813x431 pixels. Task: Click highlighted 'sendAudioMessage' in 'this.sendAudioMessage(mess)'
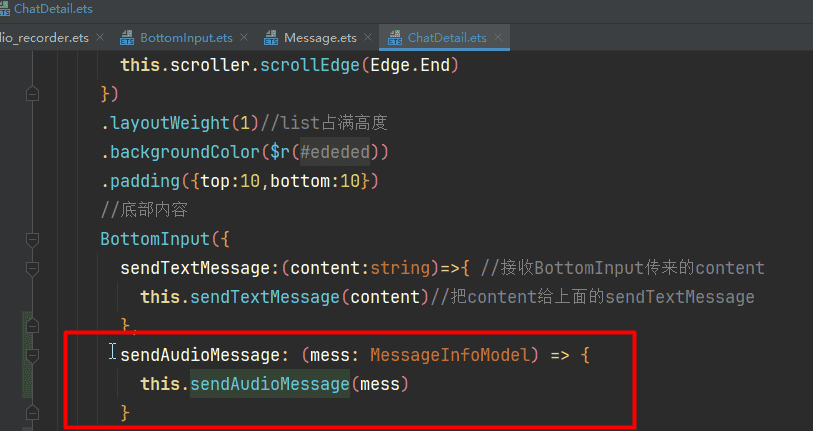click(270, 384)
